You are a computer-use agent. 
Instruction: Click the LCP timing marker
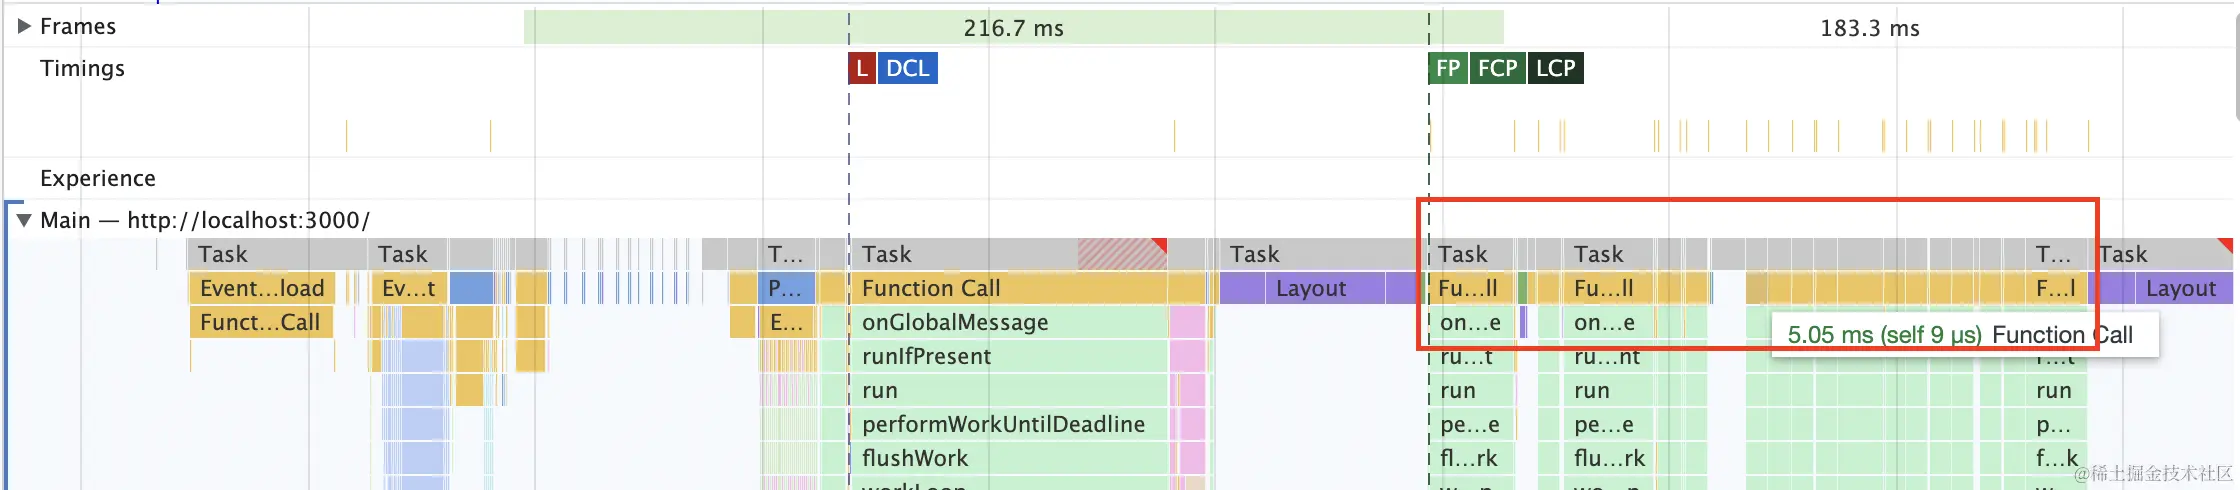click(x=1556, y=68)
